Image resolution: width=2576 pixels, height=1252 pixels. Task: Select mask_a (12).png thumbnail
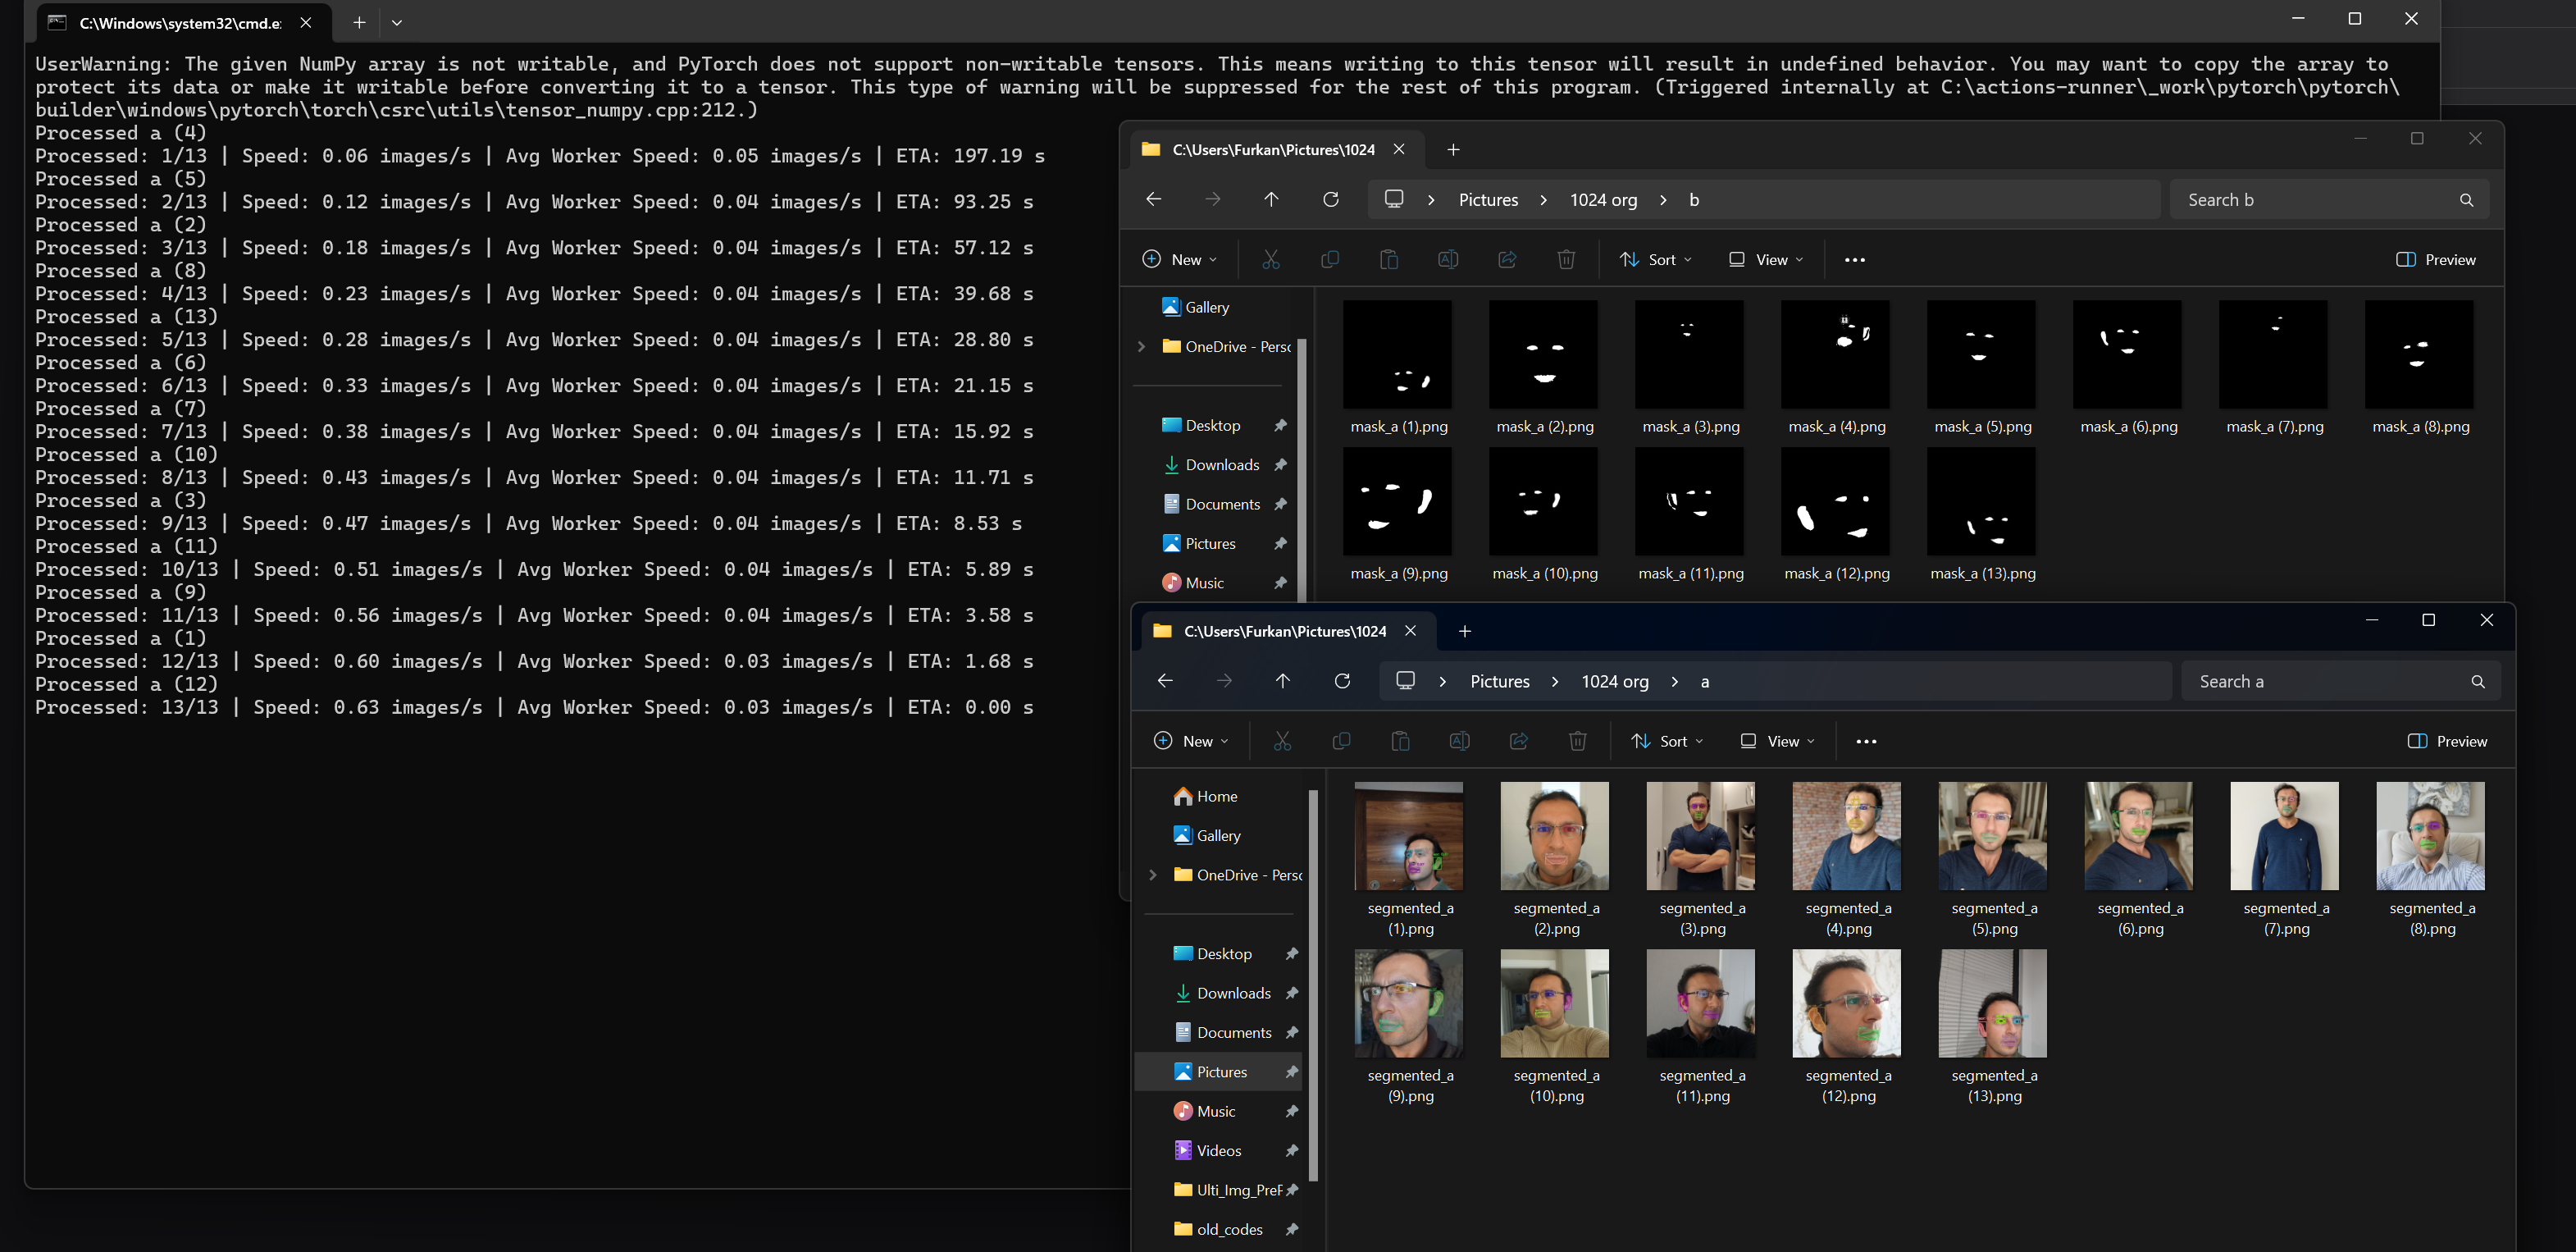[x=1835, y=503]
